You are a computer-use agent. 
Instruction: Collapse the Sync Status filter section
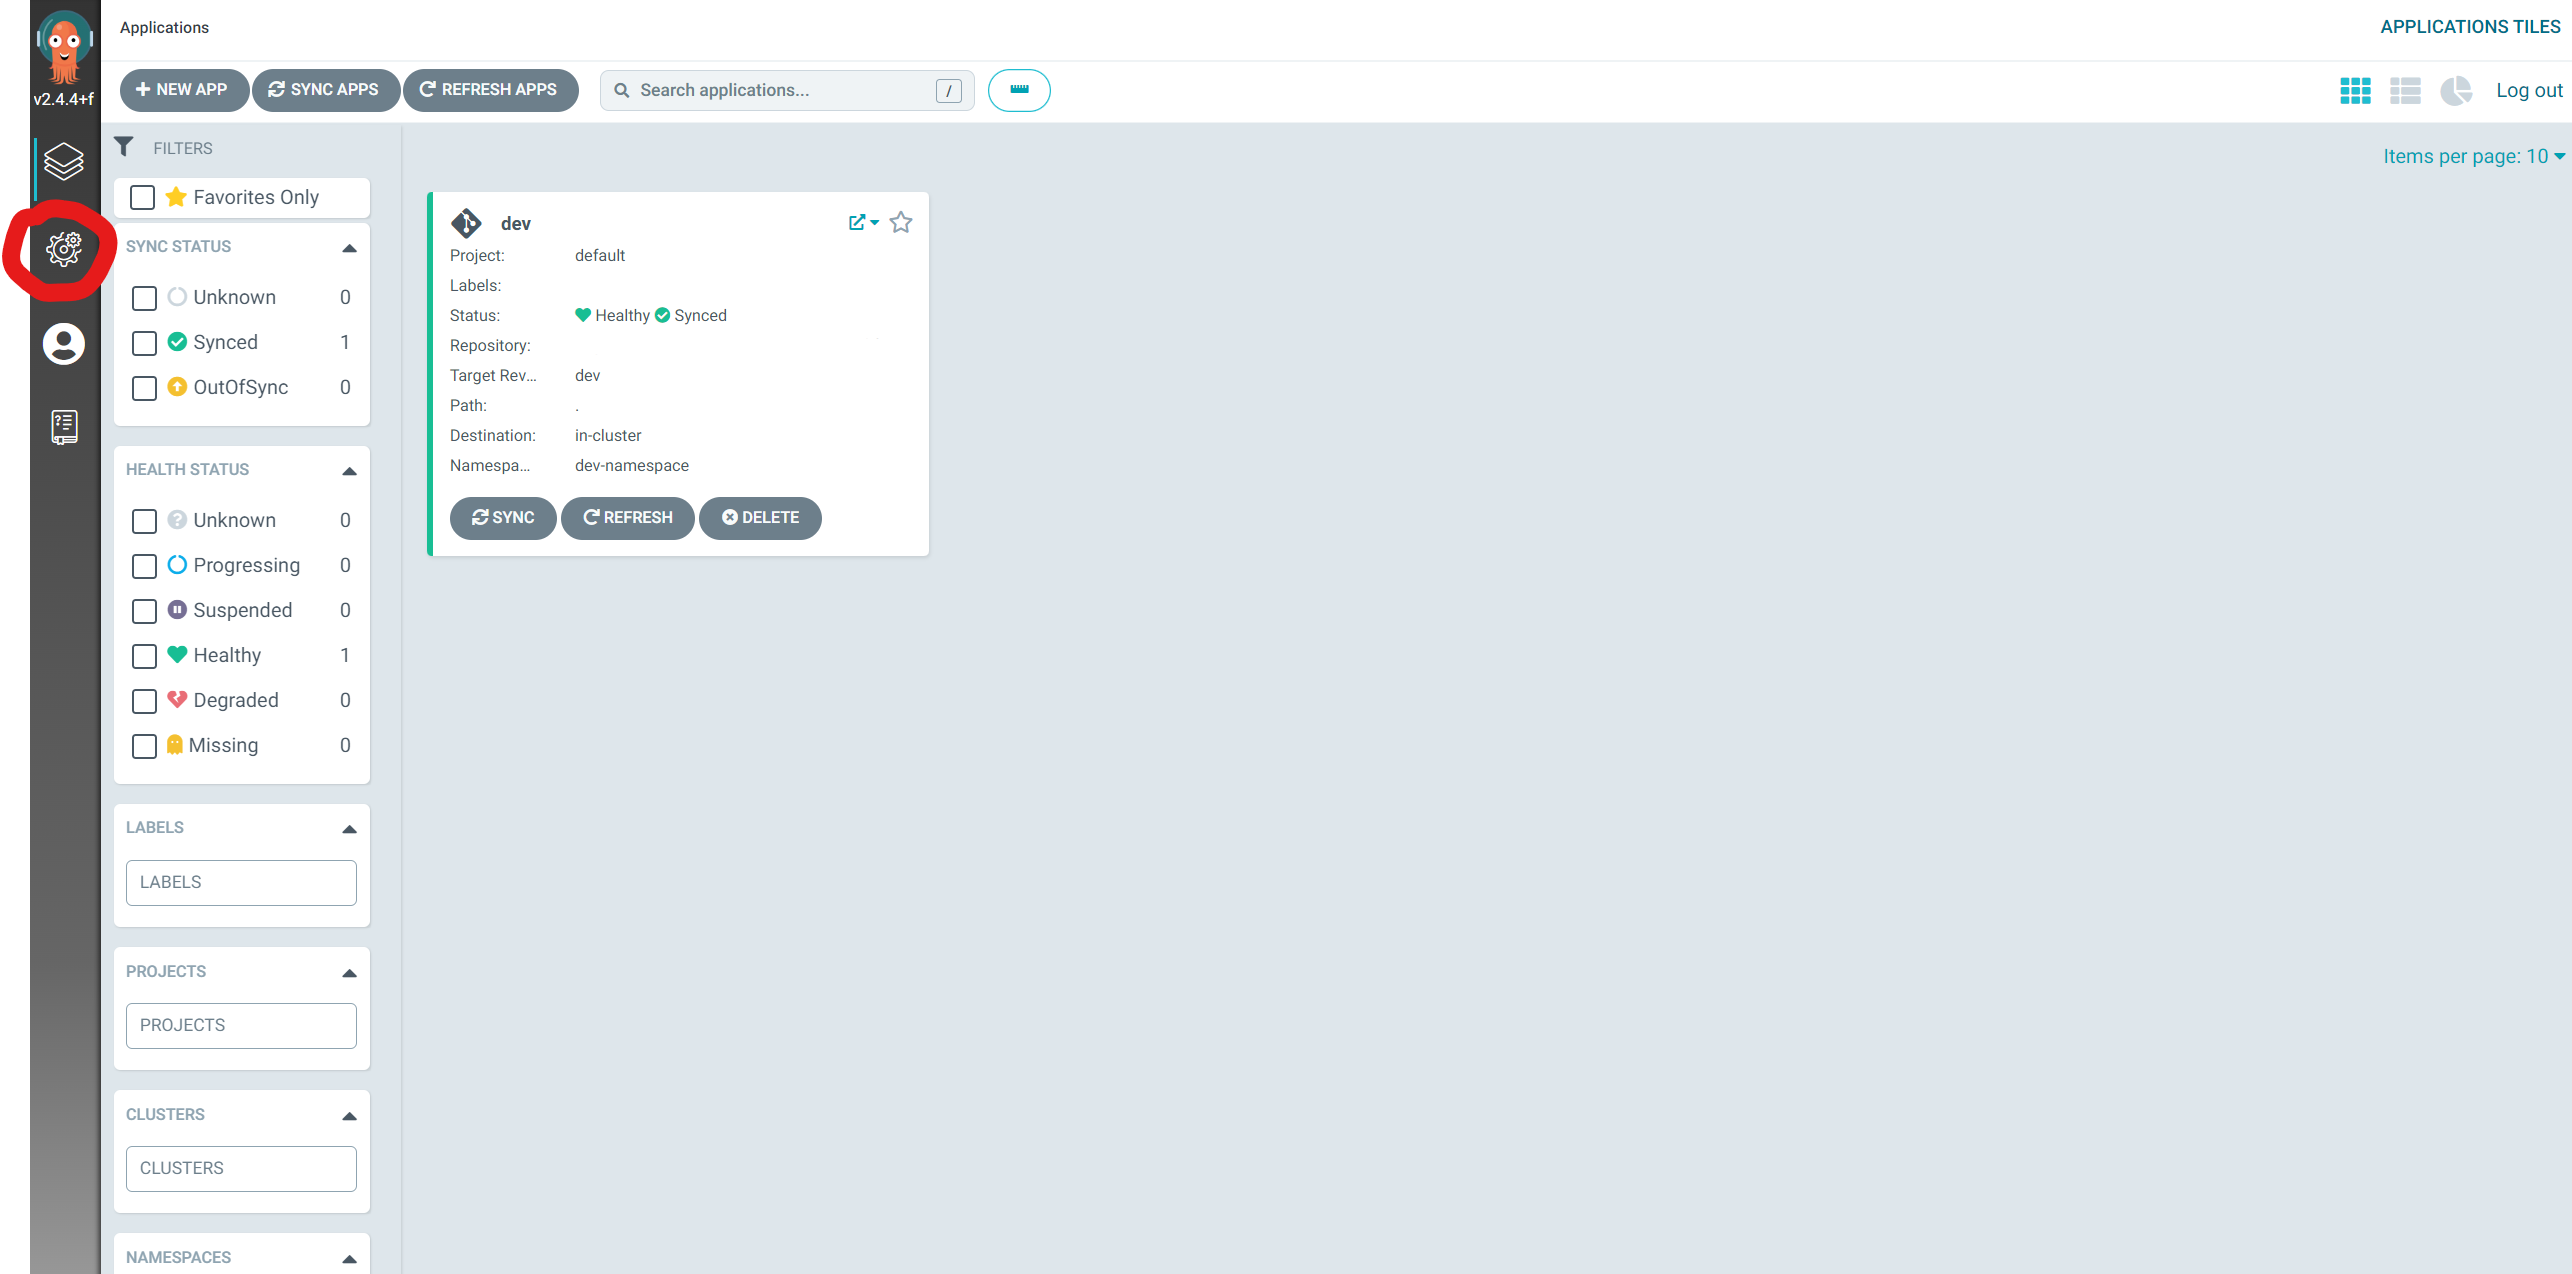coord(349,248)
